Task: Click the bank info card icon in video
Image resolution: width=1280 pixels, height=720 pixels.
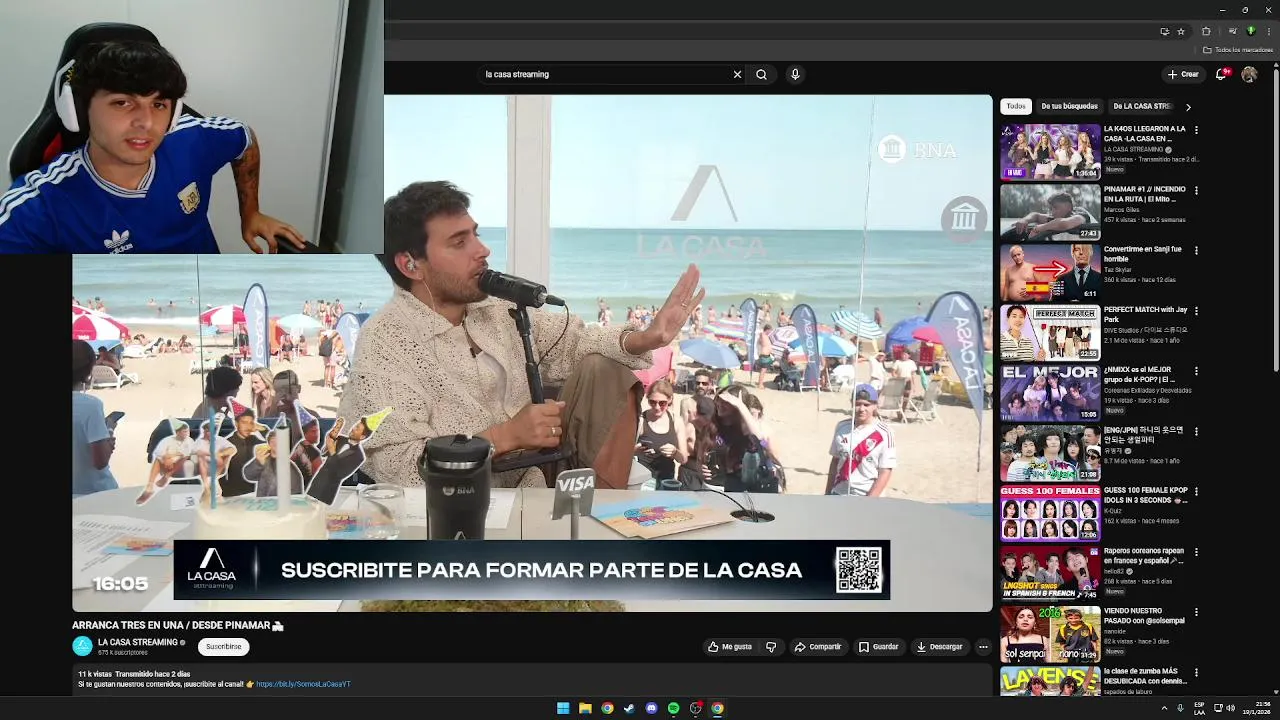Action: [x=964, y=218]
